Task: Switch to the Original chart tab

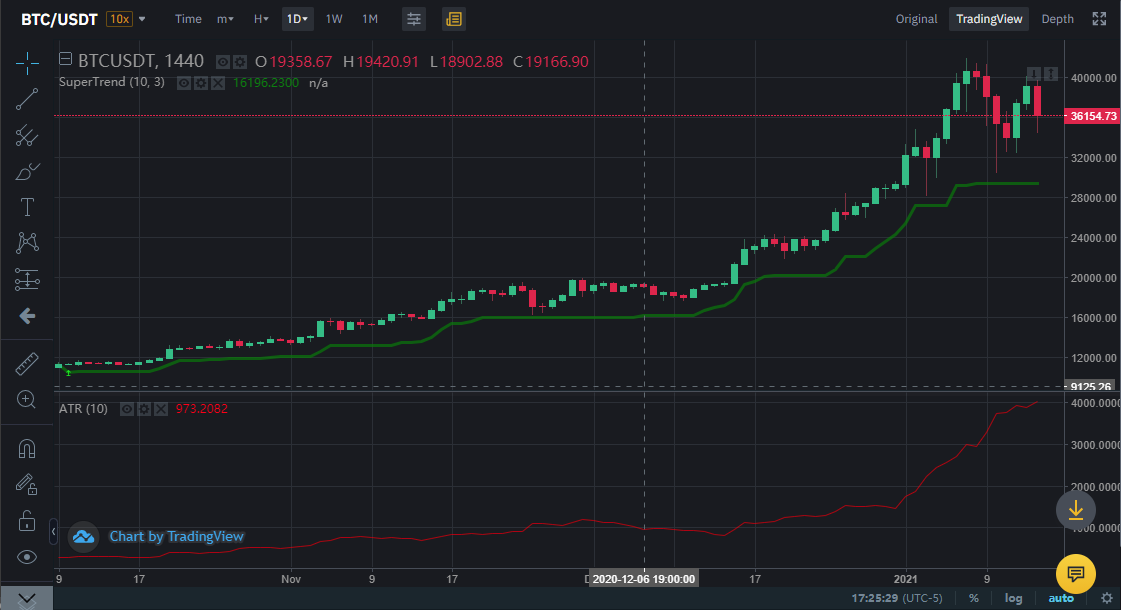Action: pos(916,18)
